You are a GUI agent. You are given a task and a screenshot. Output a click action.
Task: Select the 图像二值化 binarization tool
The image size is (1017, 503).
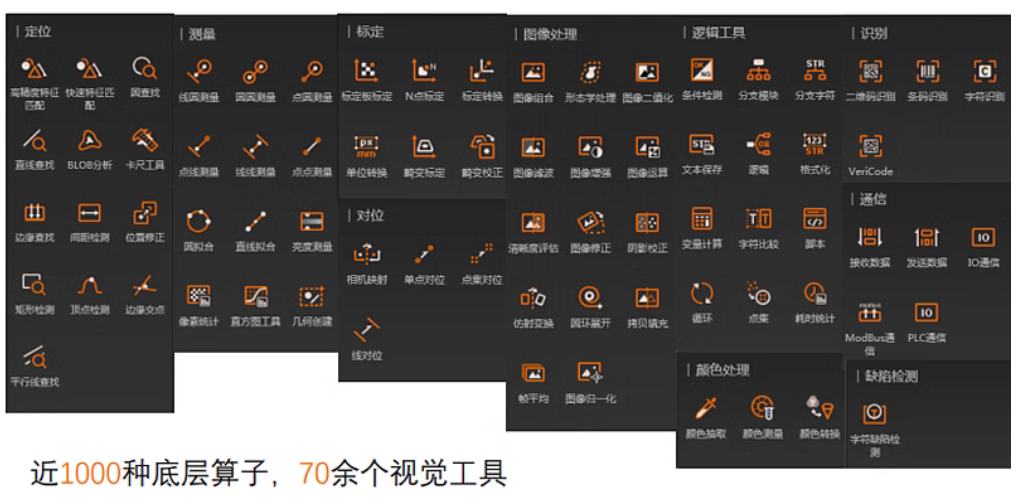[648, 73]
